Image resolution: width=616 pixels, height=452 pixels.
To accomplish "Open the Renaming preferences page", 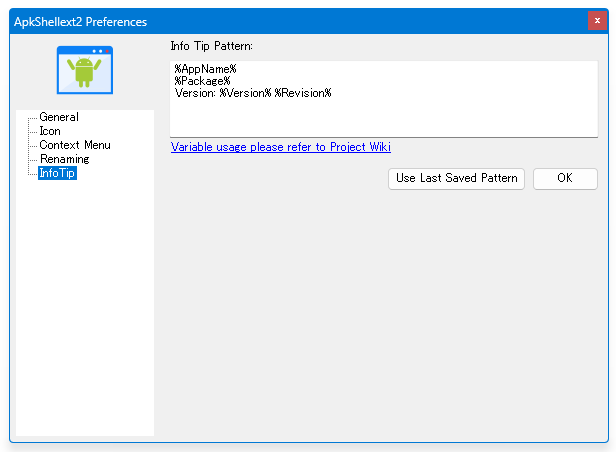I will tap(65, 159).
